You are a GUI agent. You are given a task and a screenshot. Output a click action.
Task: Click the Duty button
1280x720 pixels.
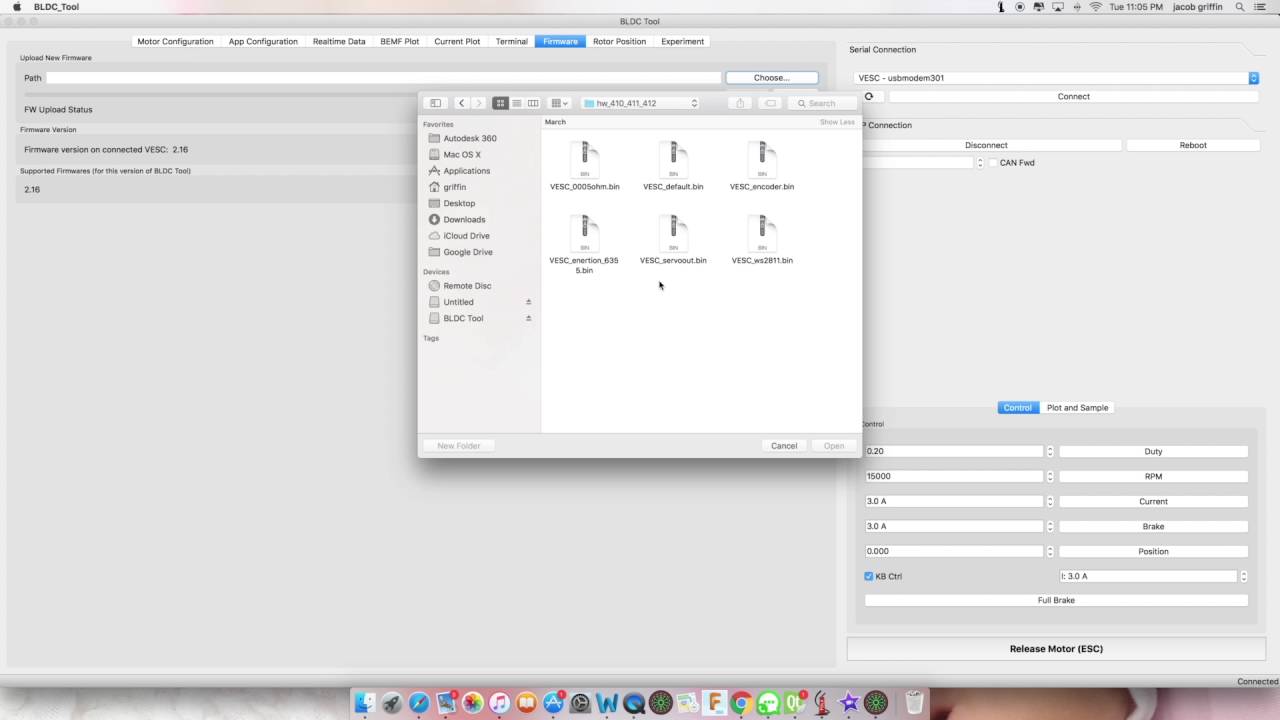1153,451
